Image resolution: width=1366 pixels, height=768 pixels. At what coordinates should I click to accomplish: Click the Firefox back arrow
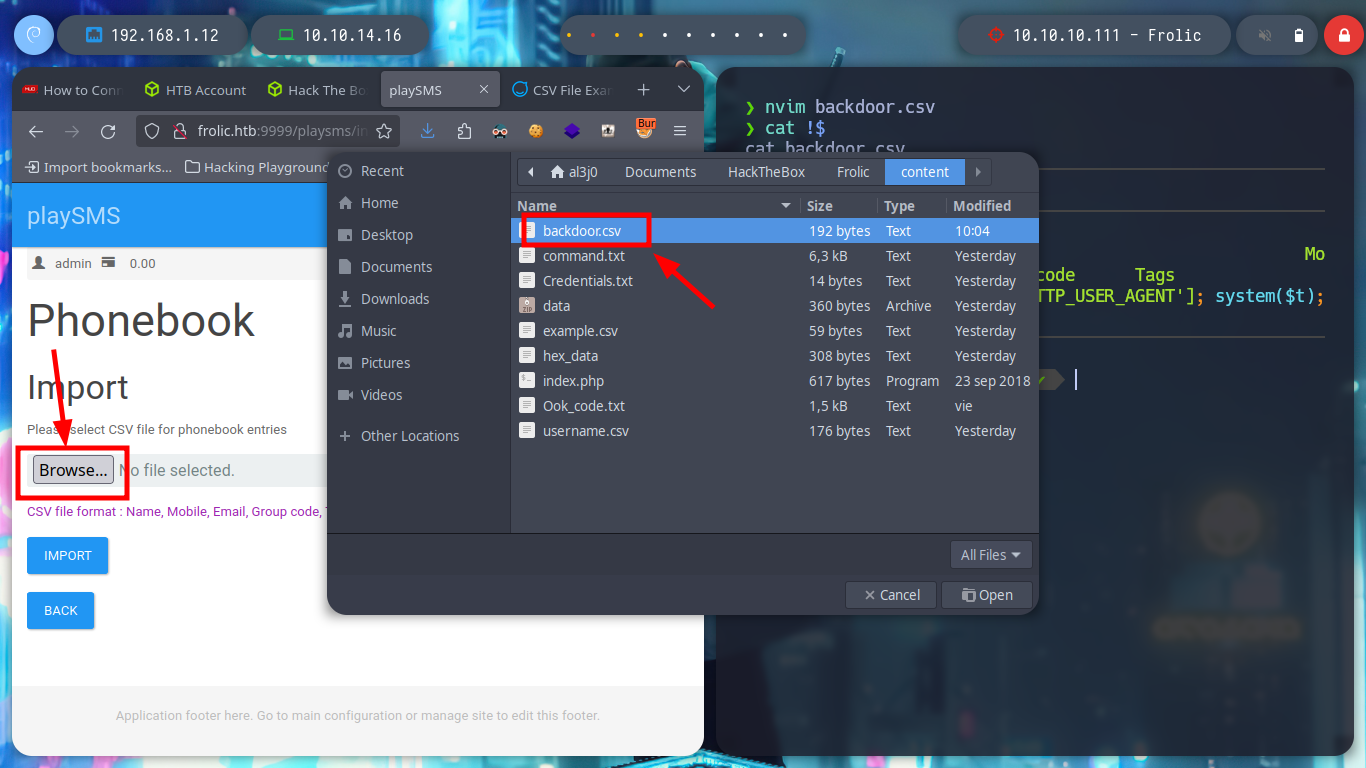point(36,131)
